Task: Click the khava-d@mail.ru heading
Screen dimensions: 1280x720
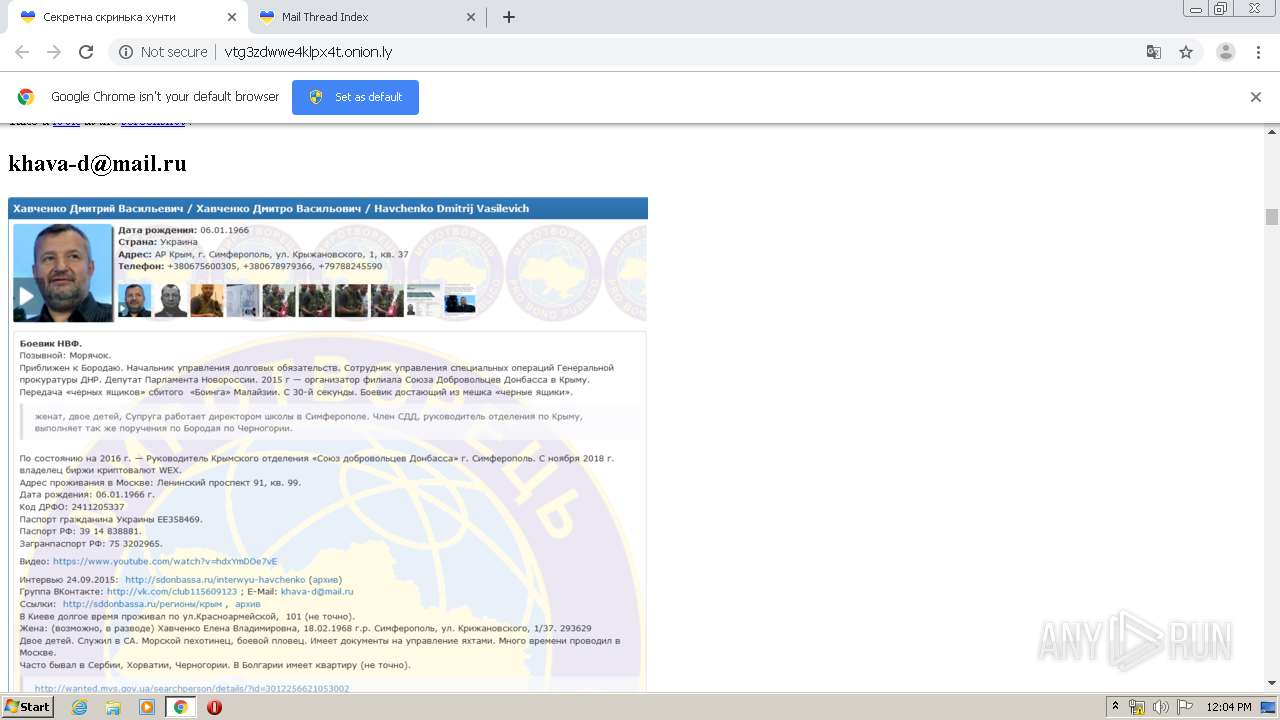Action: (97, 164)
